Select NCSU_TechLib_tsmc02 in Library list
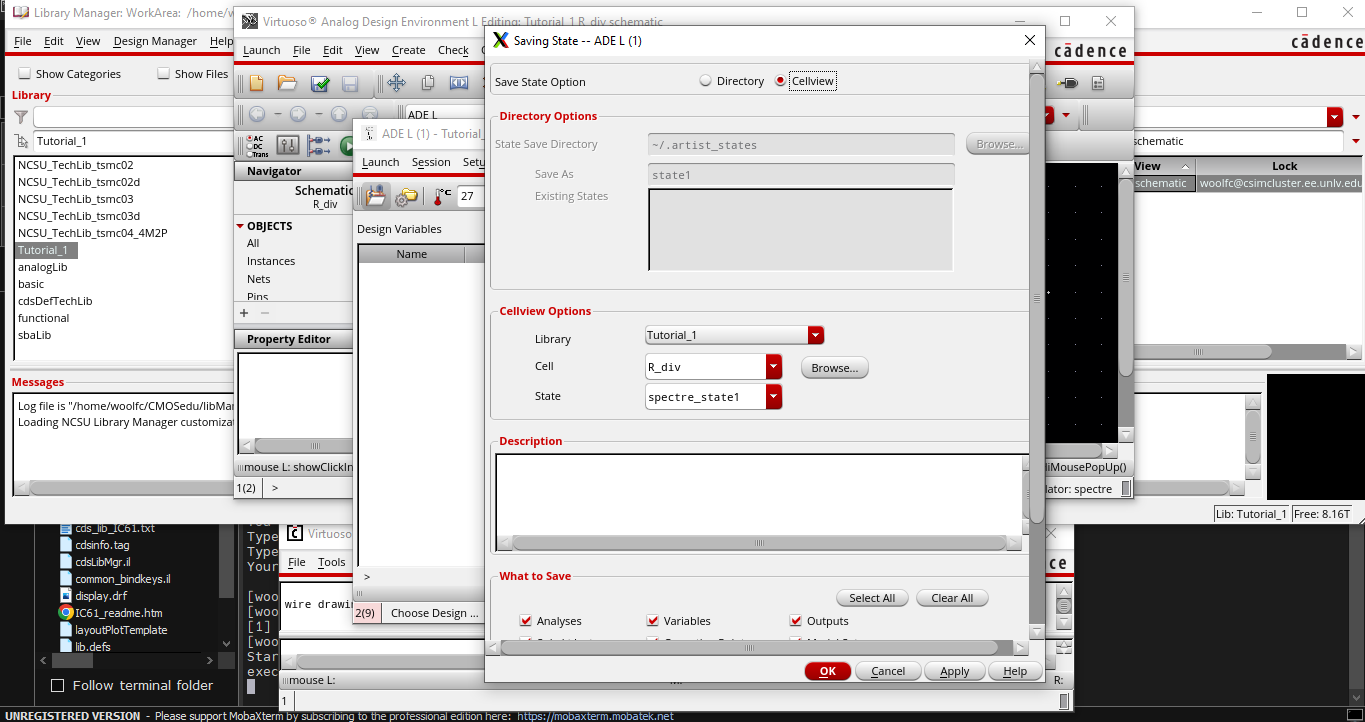The image size is (1365, 722). pyautogui.click(x=75, y=165)
